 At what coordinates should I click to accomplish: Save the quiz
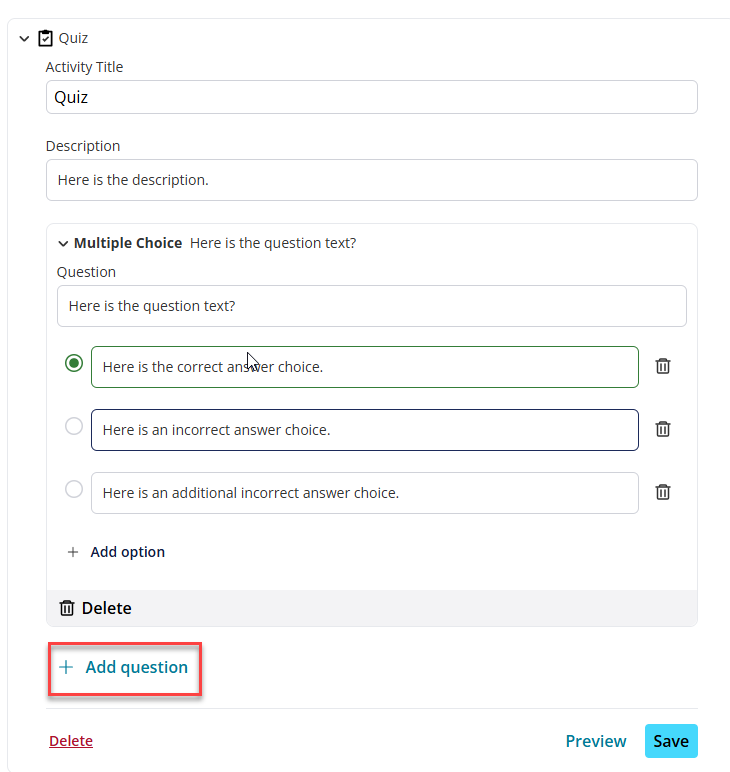pos(671,741)
